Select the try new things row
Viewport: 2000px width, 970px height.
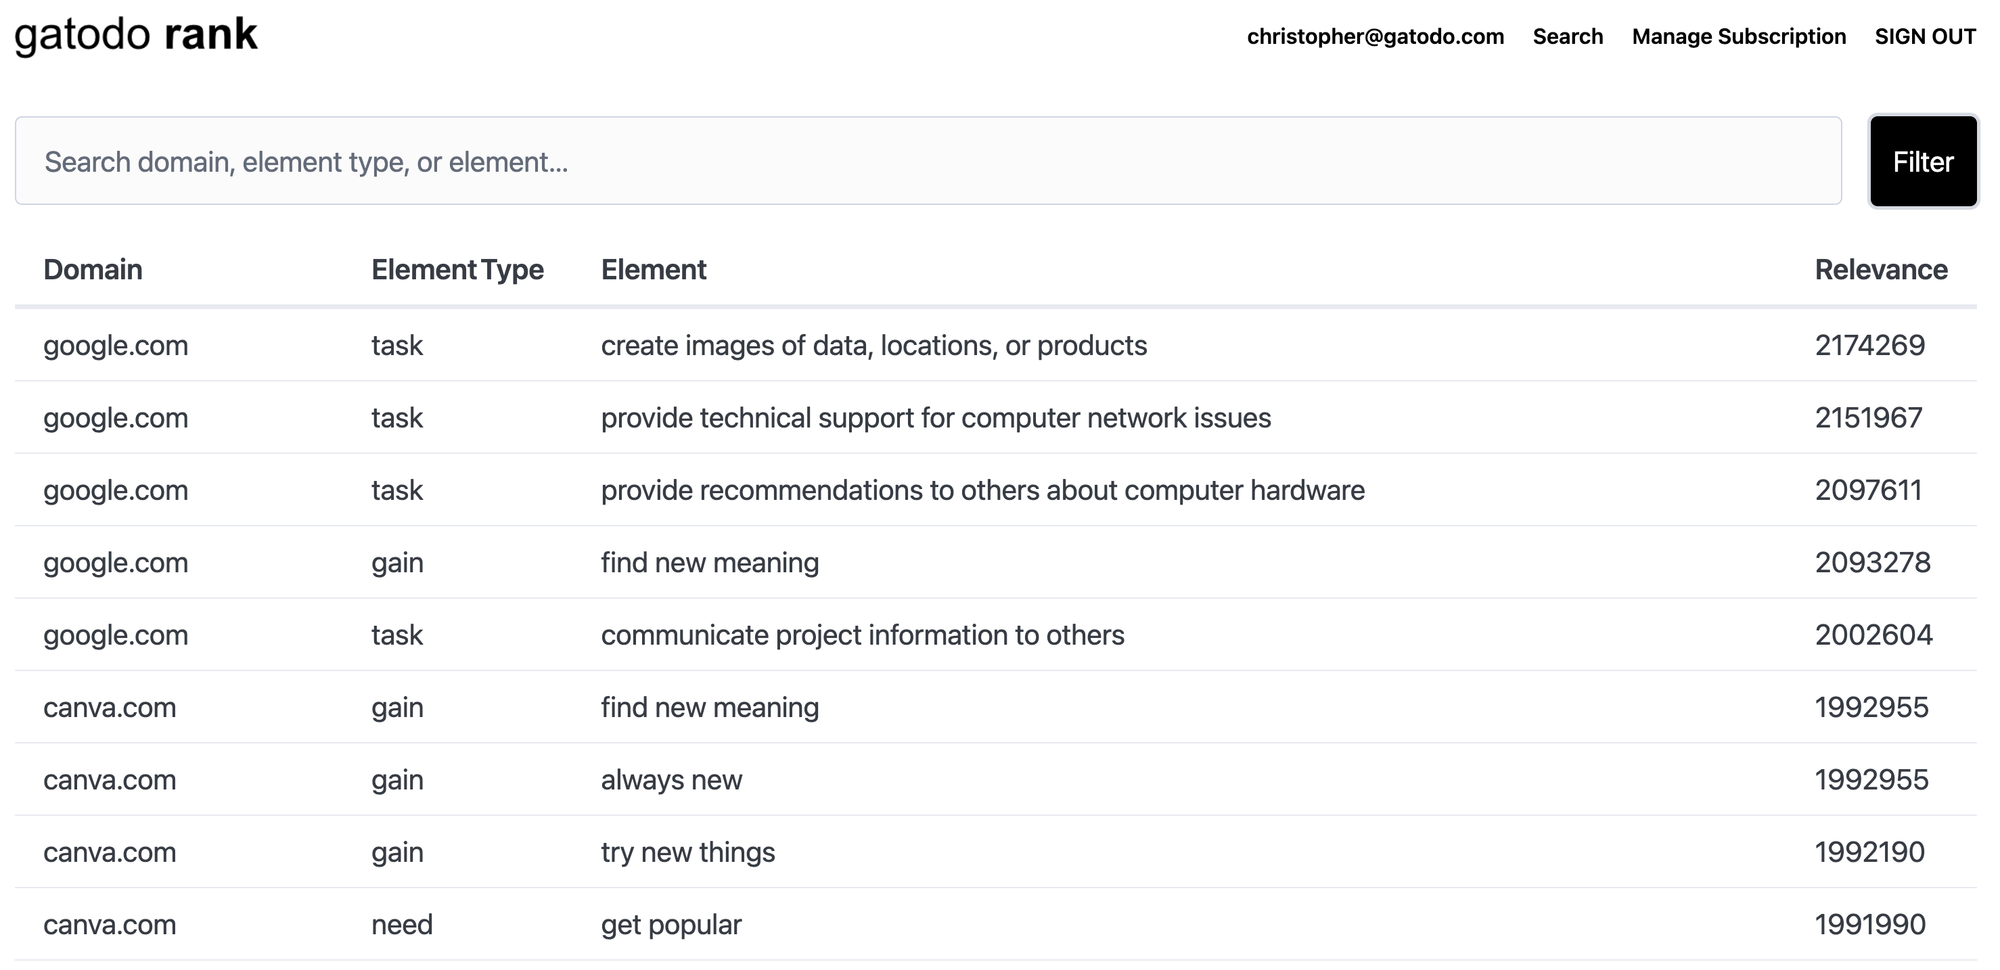coord(995,853)
